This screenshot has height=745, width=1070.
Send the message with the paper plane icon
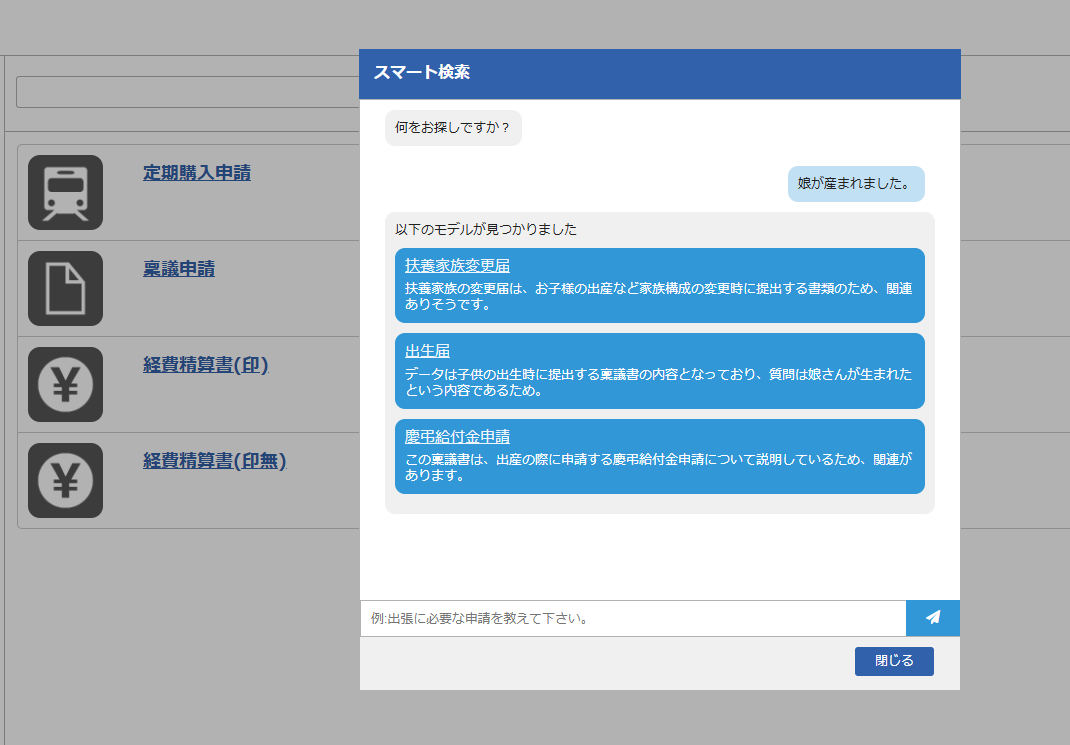pyautogui.click(x=932, y=618)
